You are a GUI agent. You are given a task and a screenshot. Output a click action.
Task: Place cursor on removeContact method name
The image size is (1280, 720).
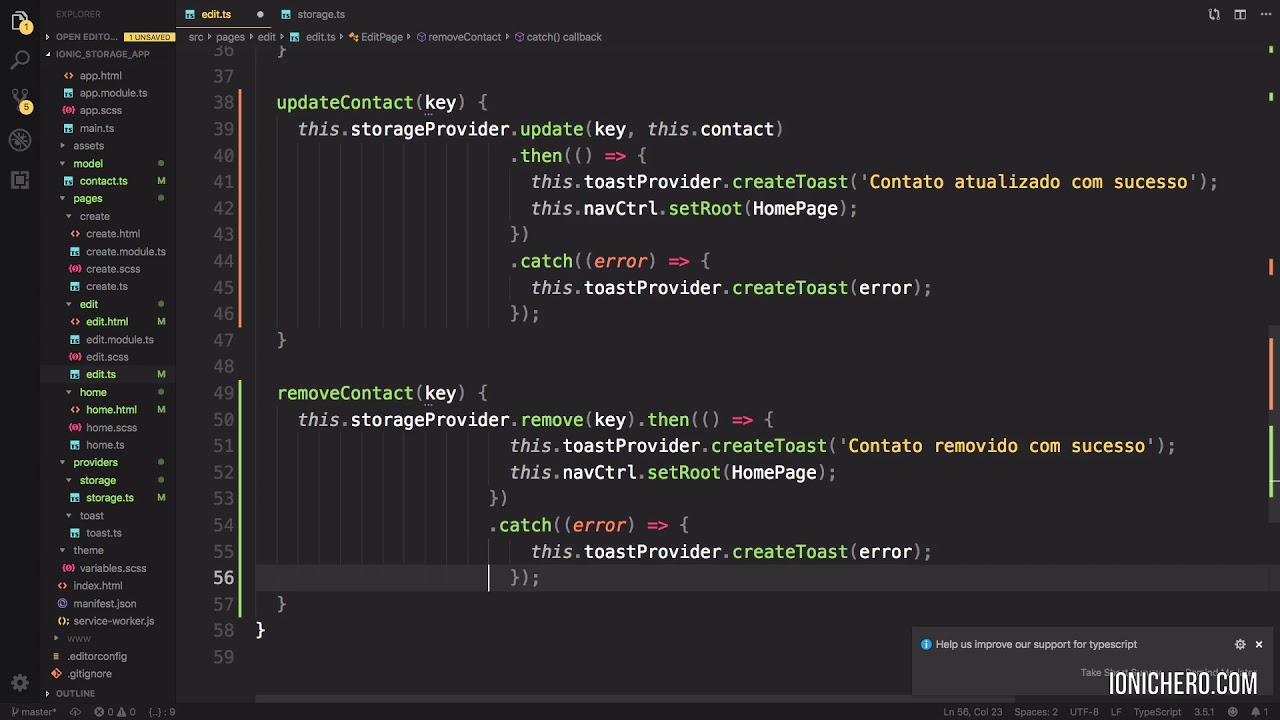click(345, 393)
